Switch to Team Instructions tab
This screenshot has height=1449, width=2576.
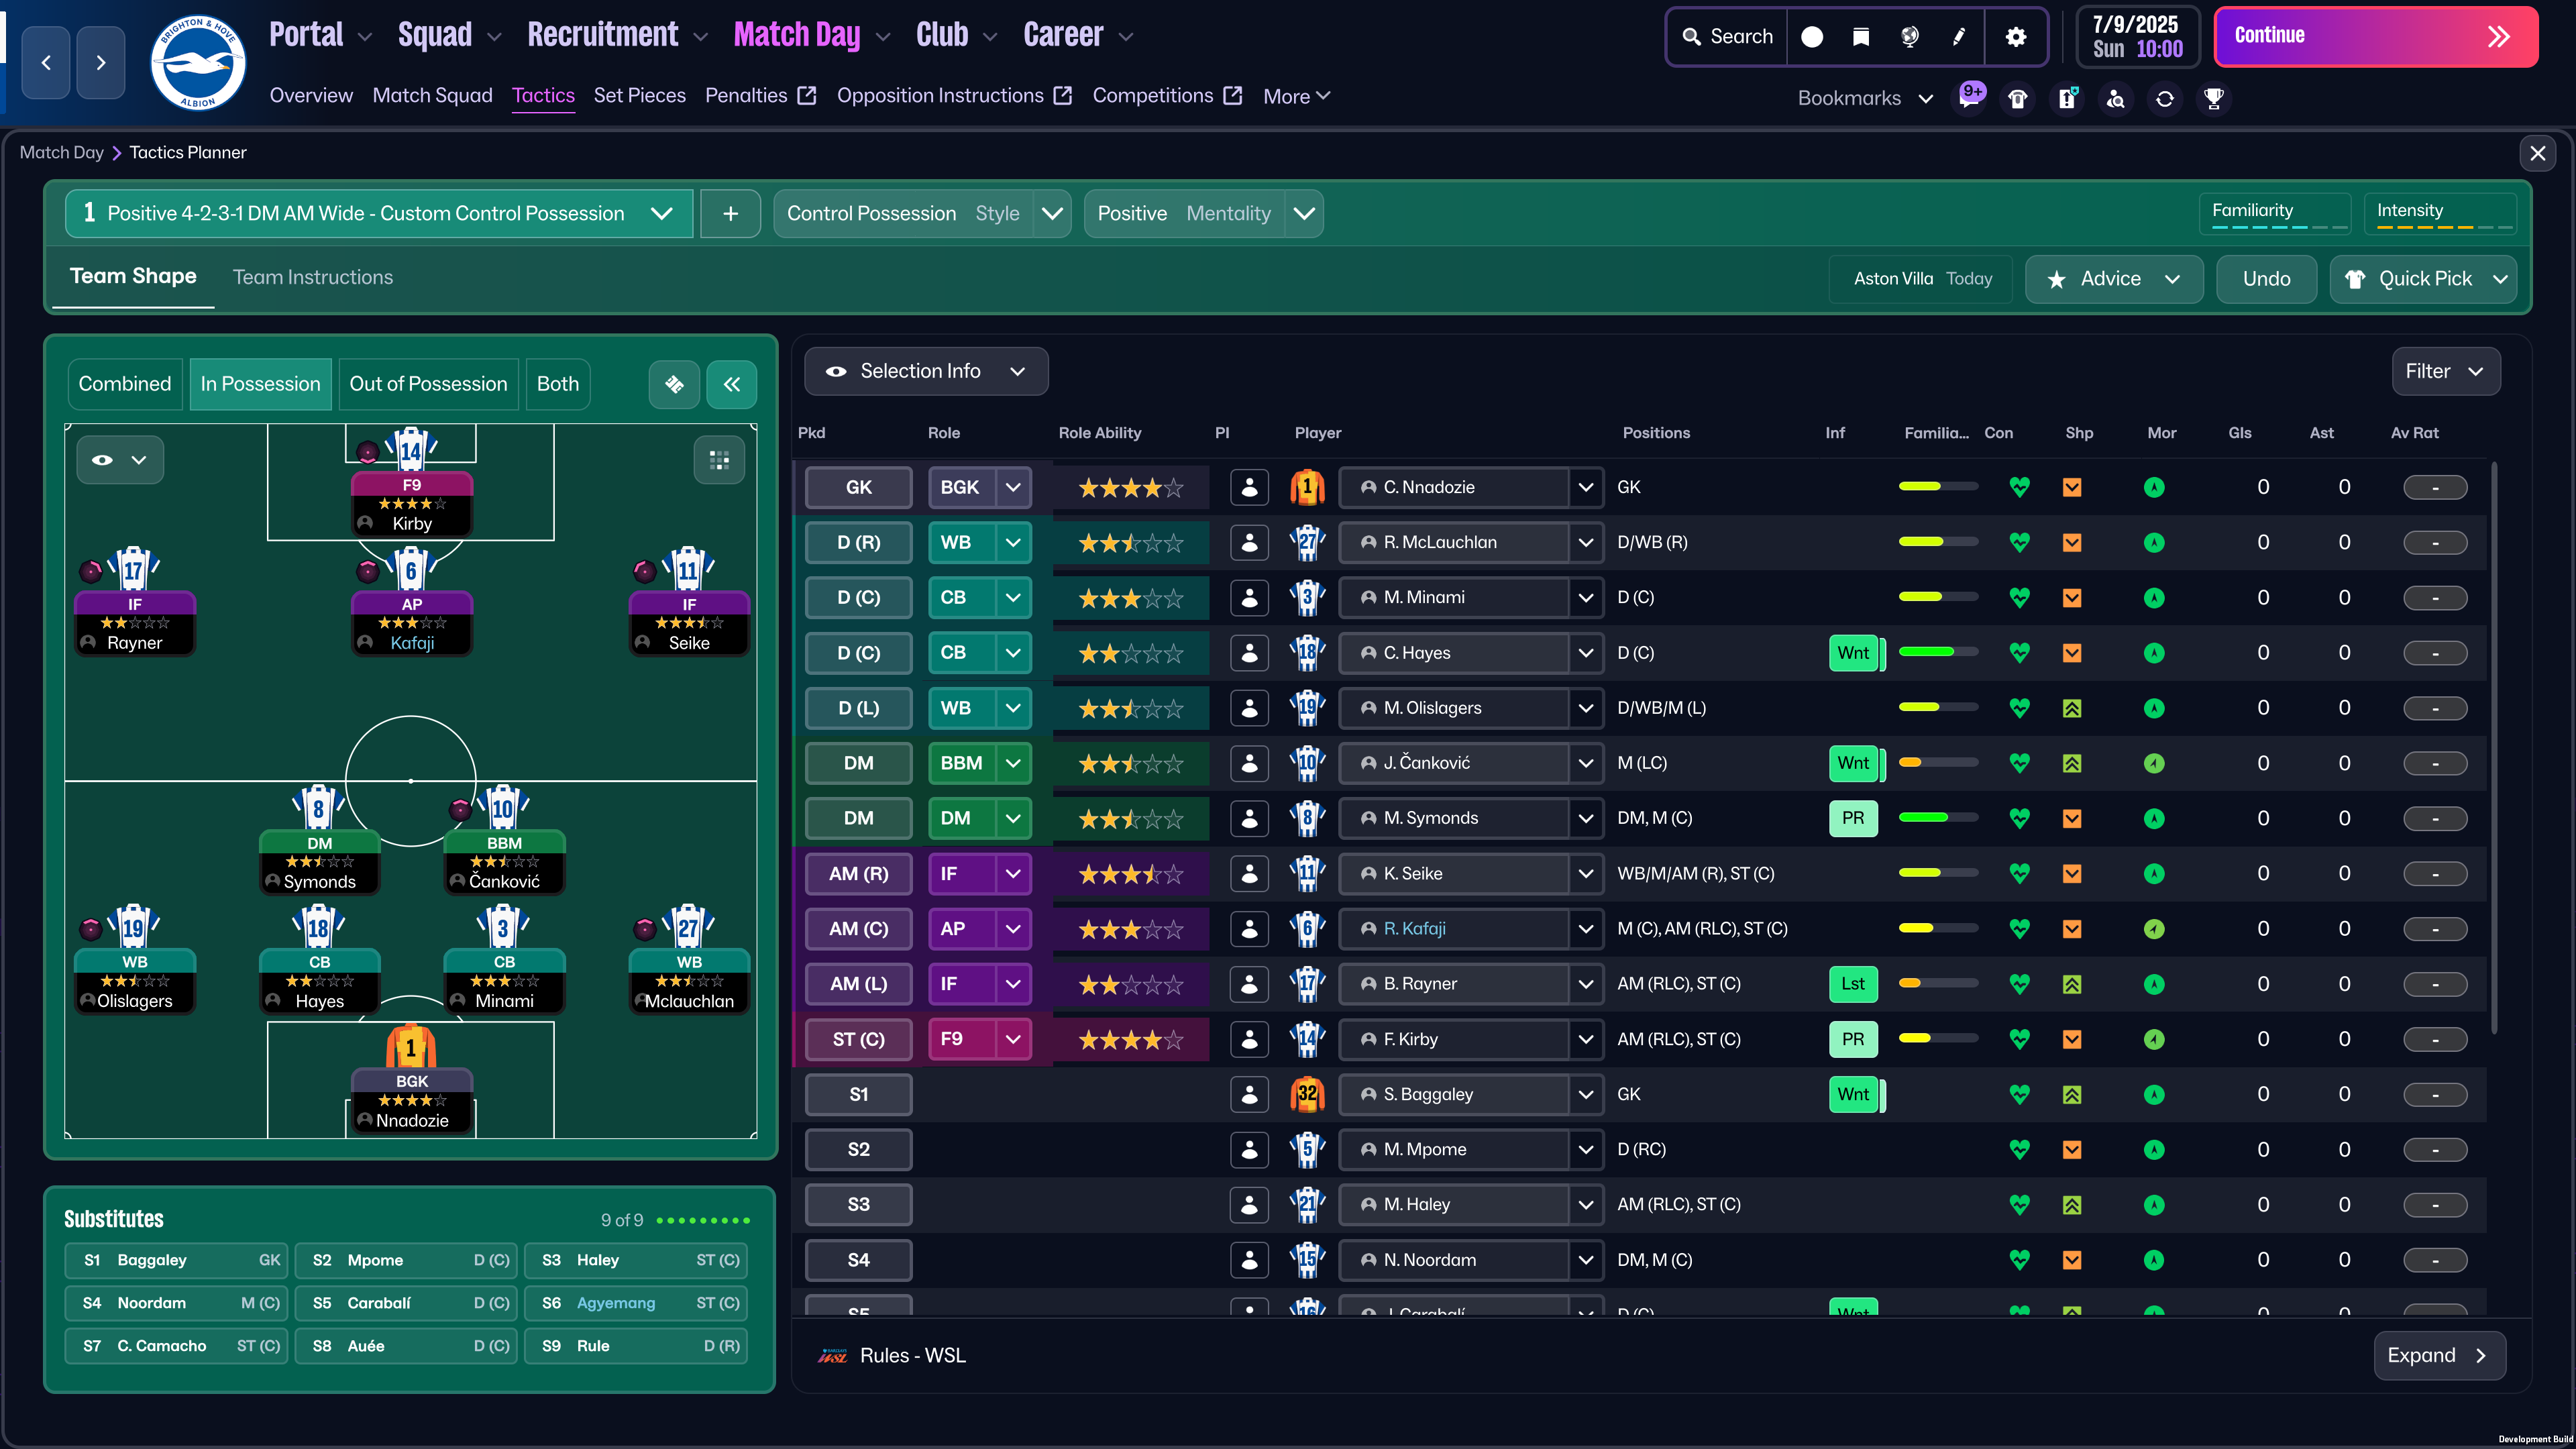coord(313,277)
